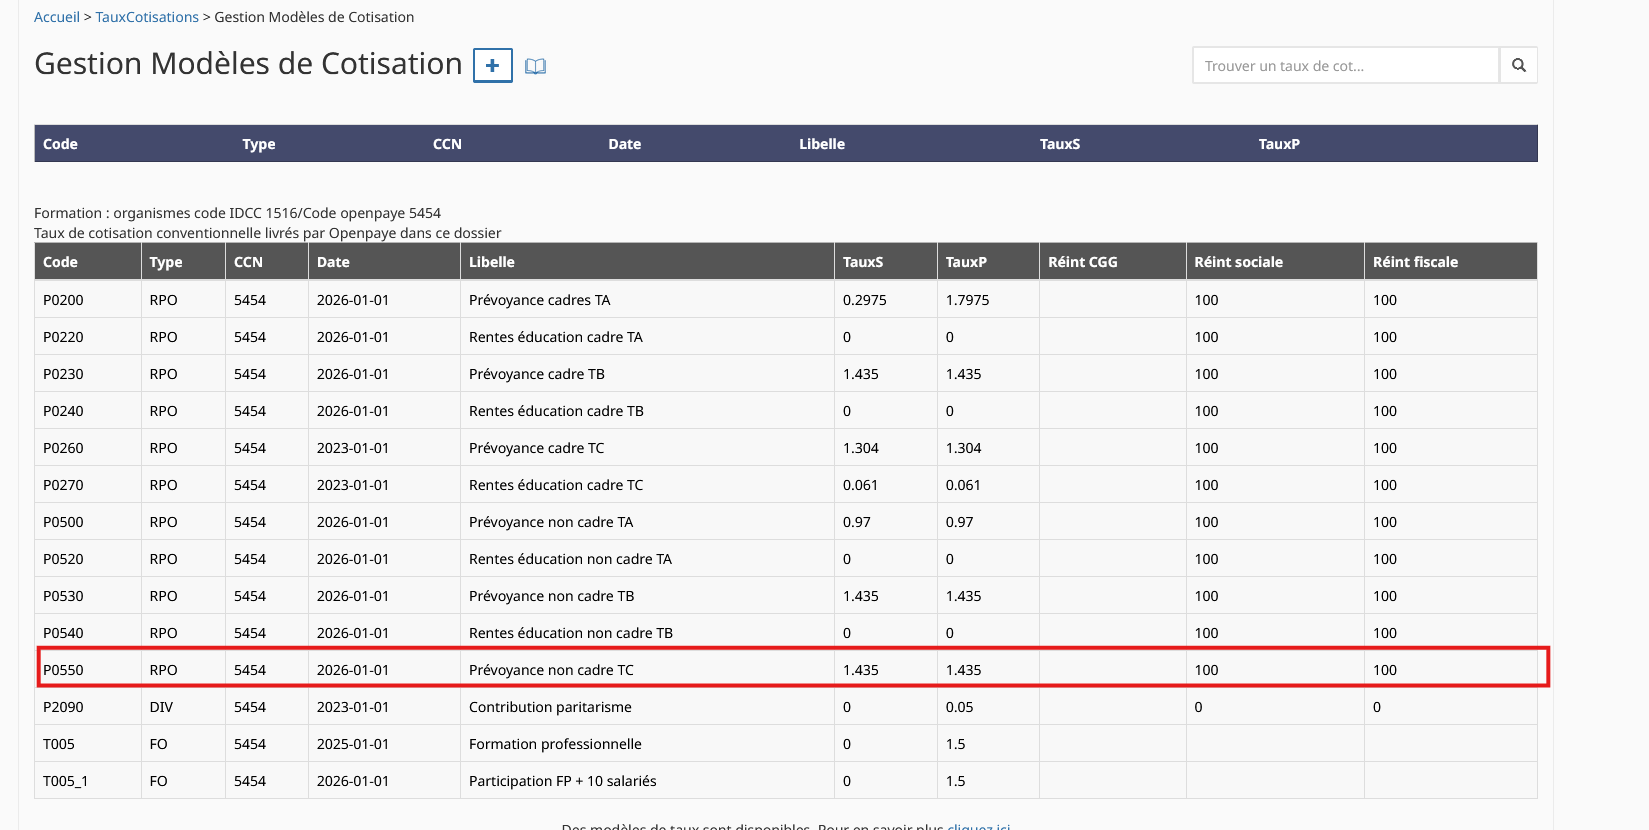Click TauxS header in top dark bar
The width and height of the screenshot is (1649, 830).
click(x=1060, y=144)
